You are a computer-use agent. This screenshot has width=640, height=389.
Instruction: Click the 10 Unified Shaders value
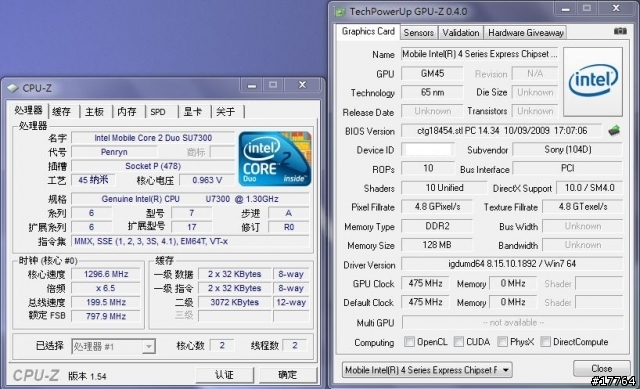pyautogui.click(x=444, y=188)
